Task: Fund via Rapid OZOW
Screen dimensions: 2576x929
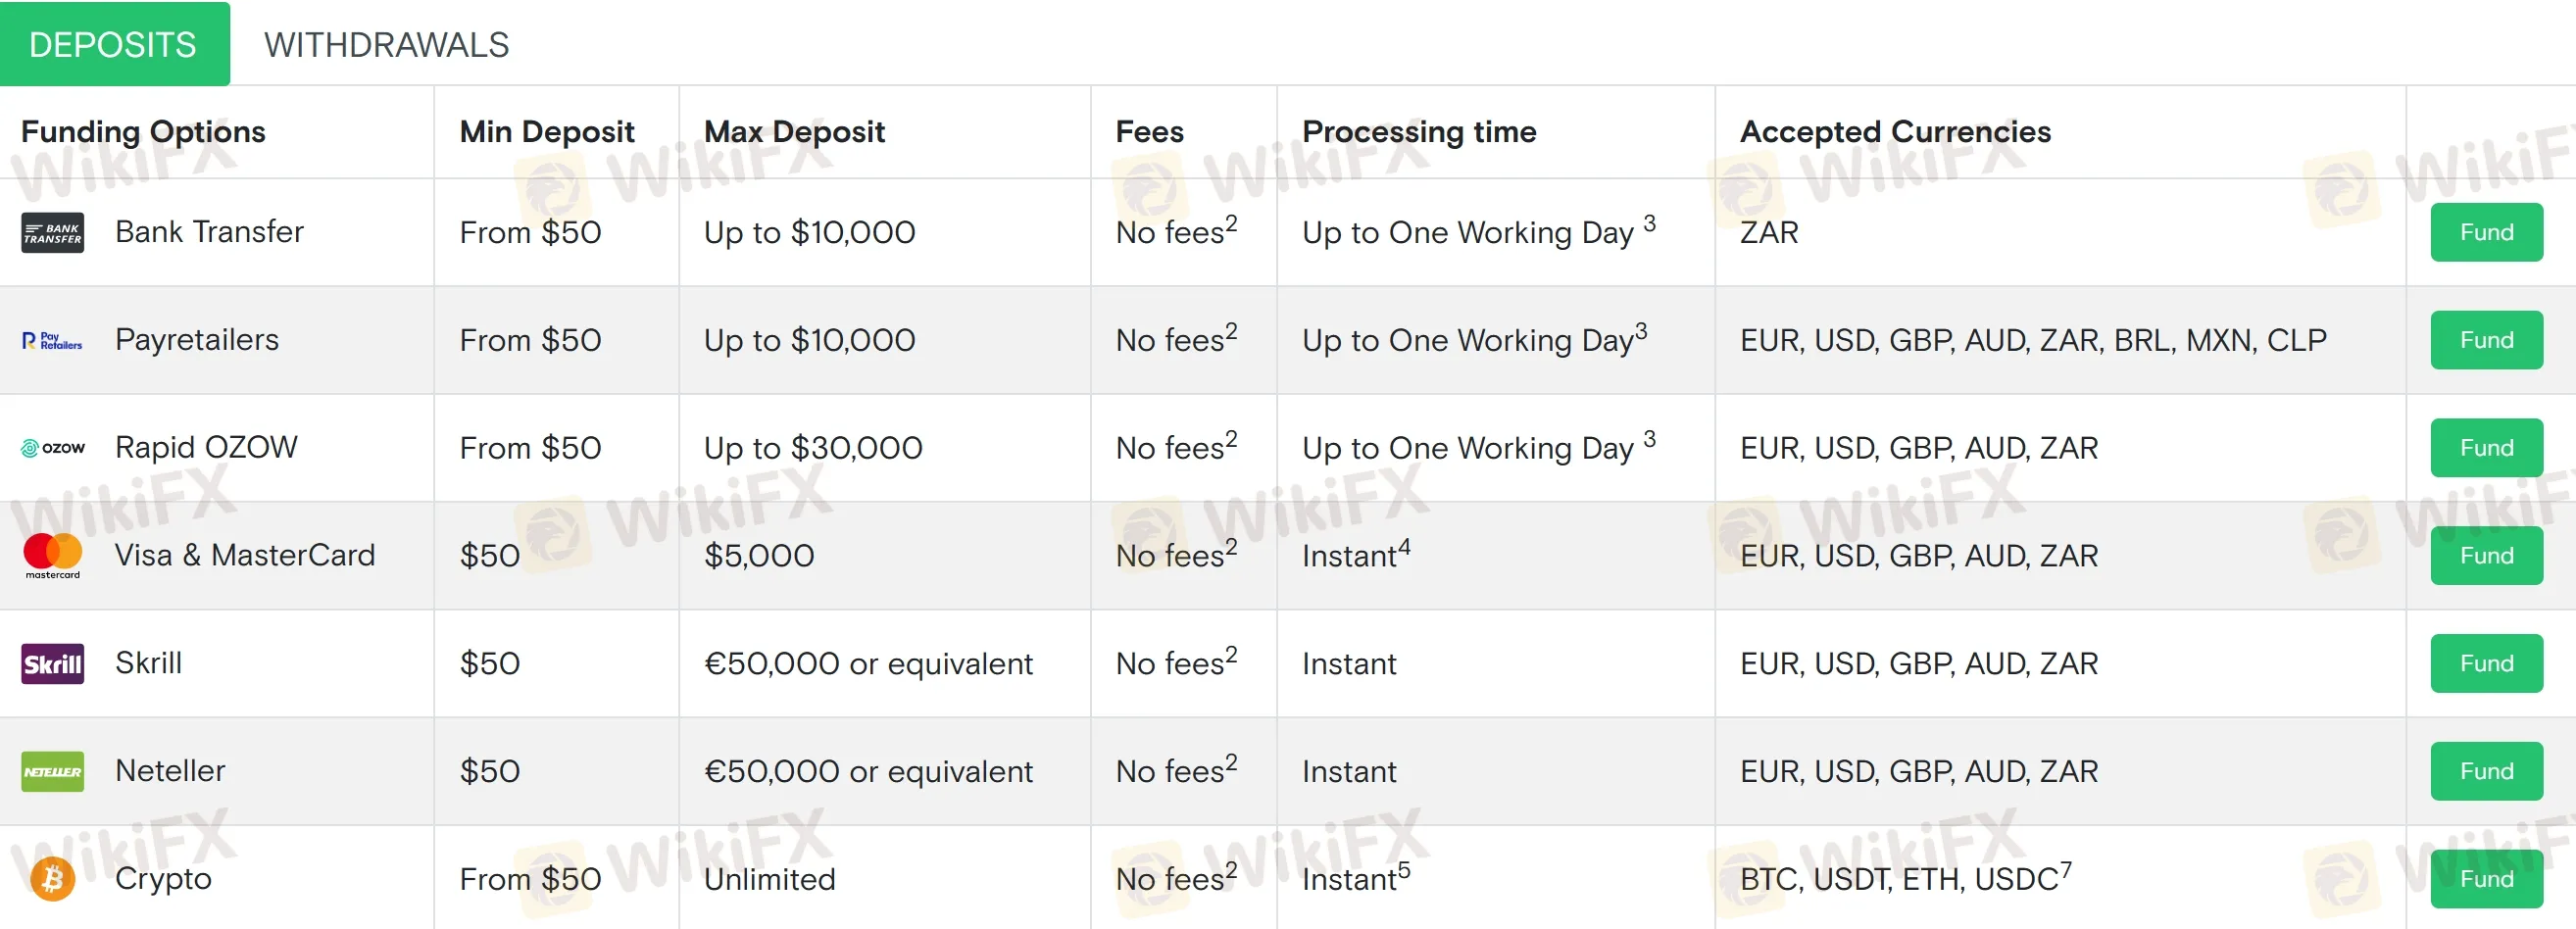Action: click(2486, 448)
